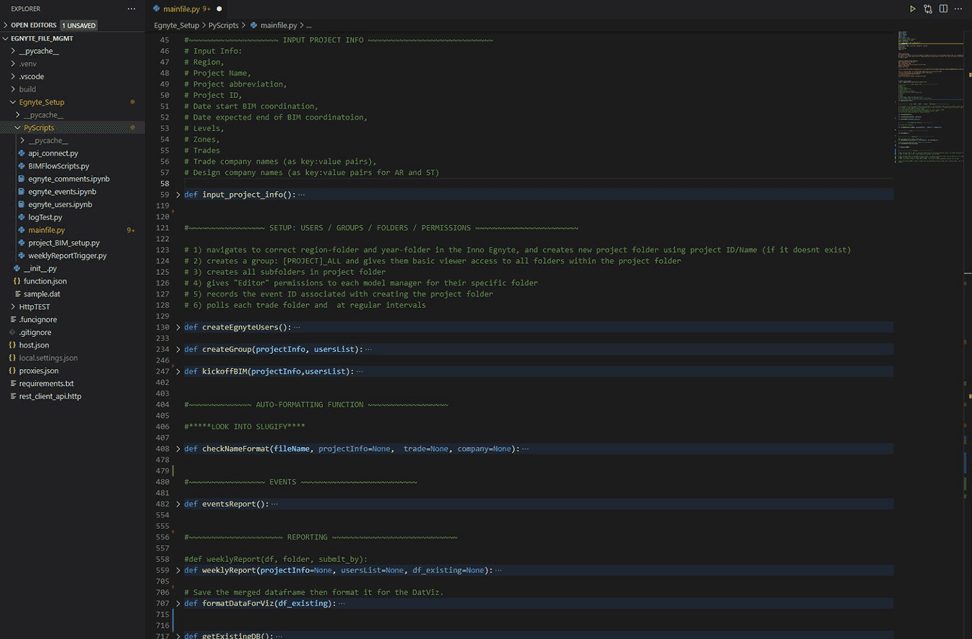Open BIMFlowScripts.py in the explorer
This screenshot has width=972, height=639.
coord(58,166)
